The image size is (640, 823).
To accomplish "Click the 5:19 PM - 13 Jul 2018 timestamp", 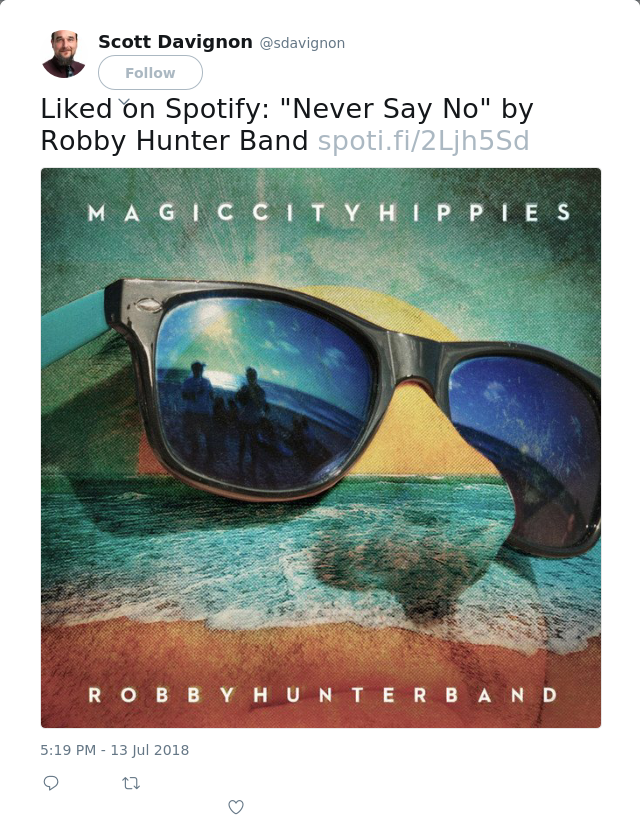I will click(x=114, y=750).
